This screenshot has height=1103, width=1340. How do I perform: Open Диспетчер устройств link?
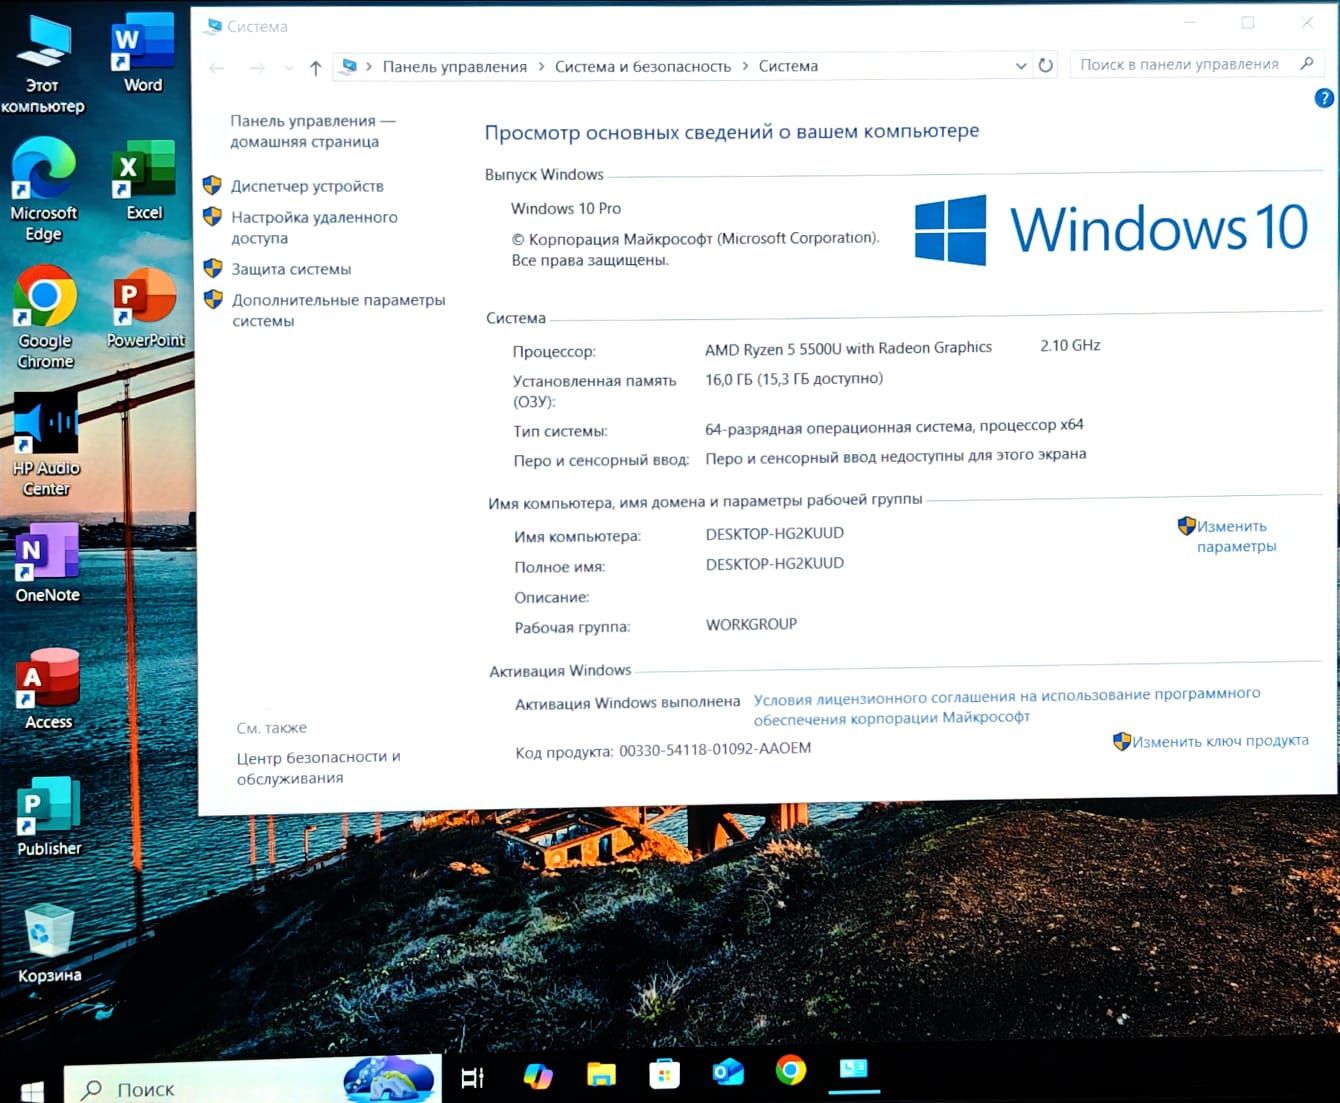tap(307, 186)
